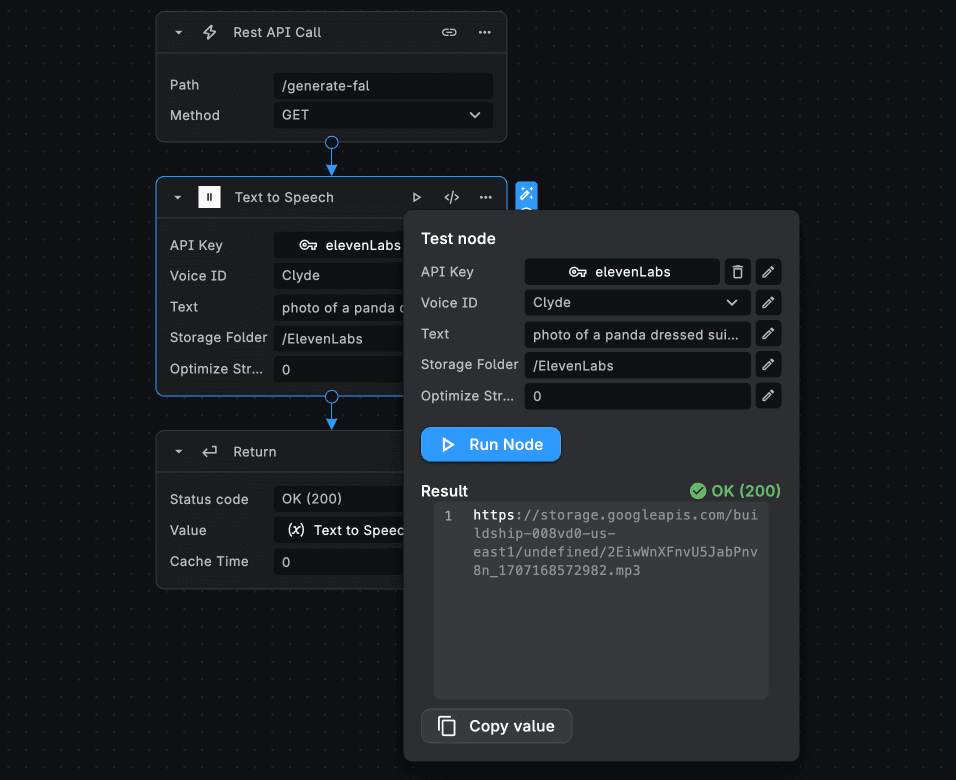Collapse the Return node

[178, 452]
